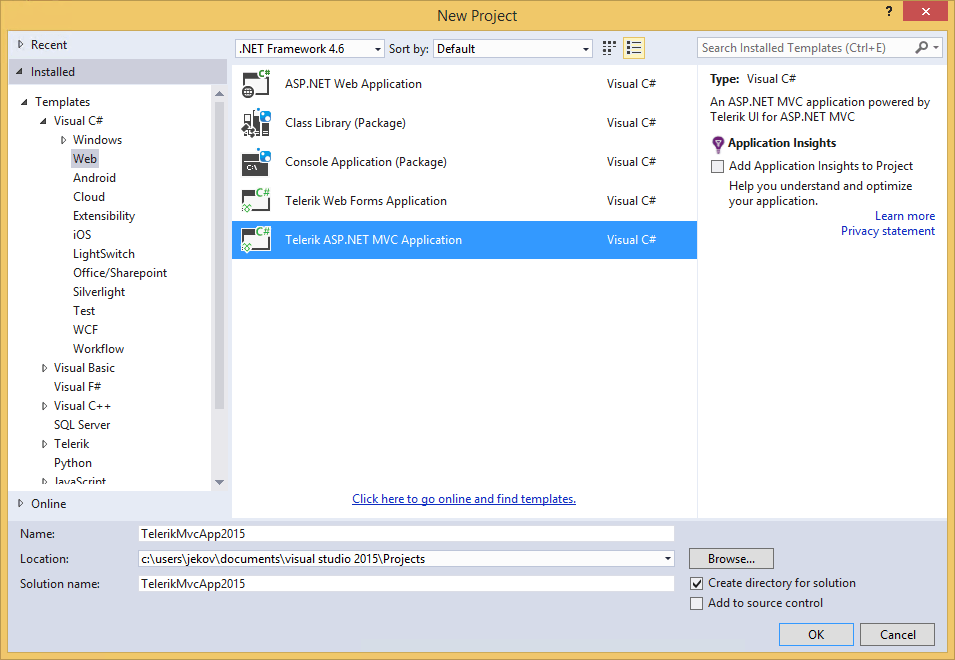Enable Add to source control
This screenshot has width=955, height=660.
pos(696,603)
